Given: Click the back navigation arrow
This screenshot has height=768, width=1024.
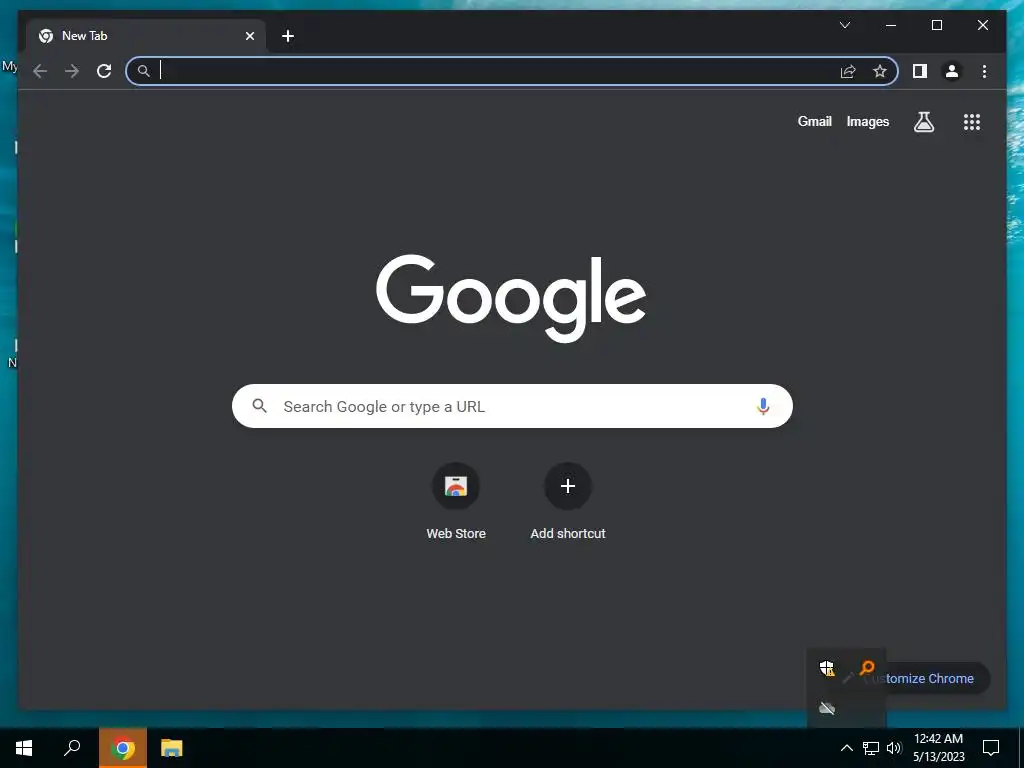Looking at the screenshot, I should tap(40, 71).
